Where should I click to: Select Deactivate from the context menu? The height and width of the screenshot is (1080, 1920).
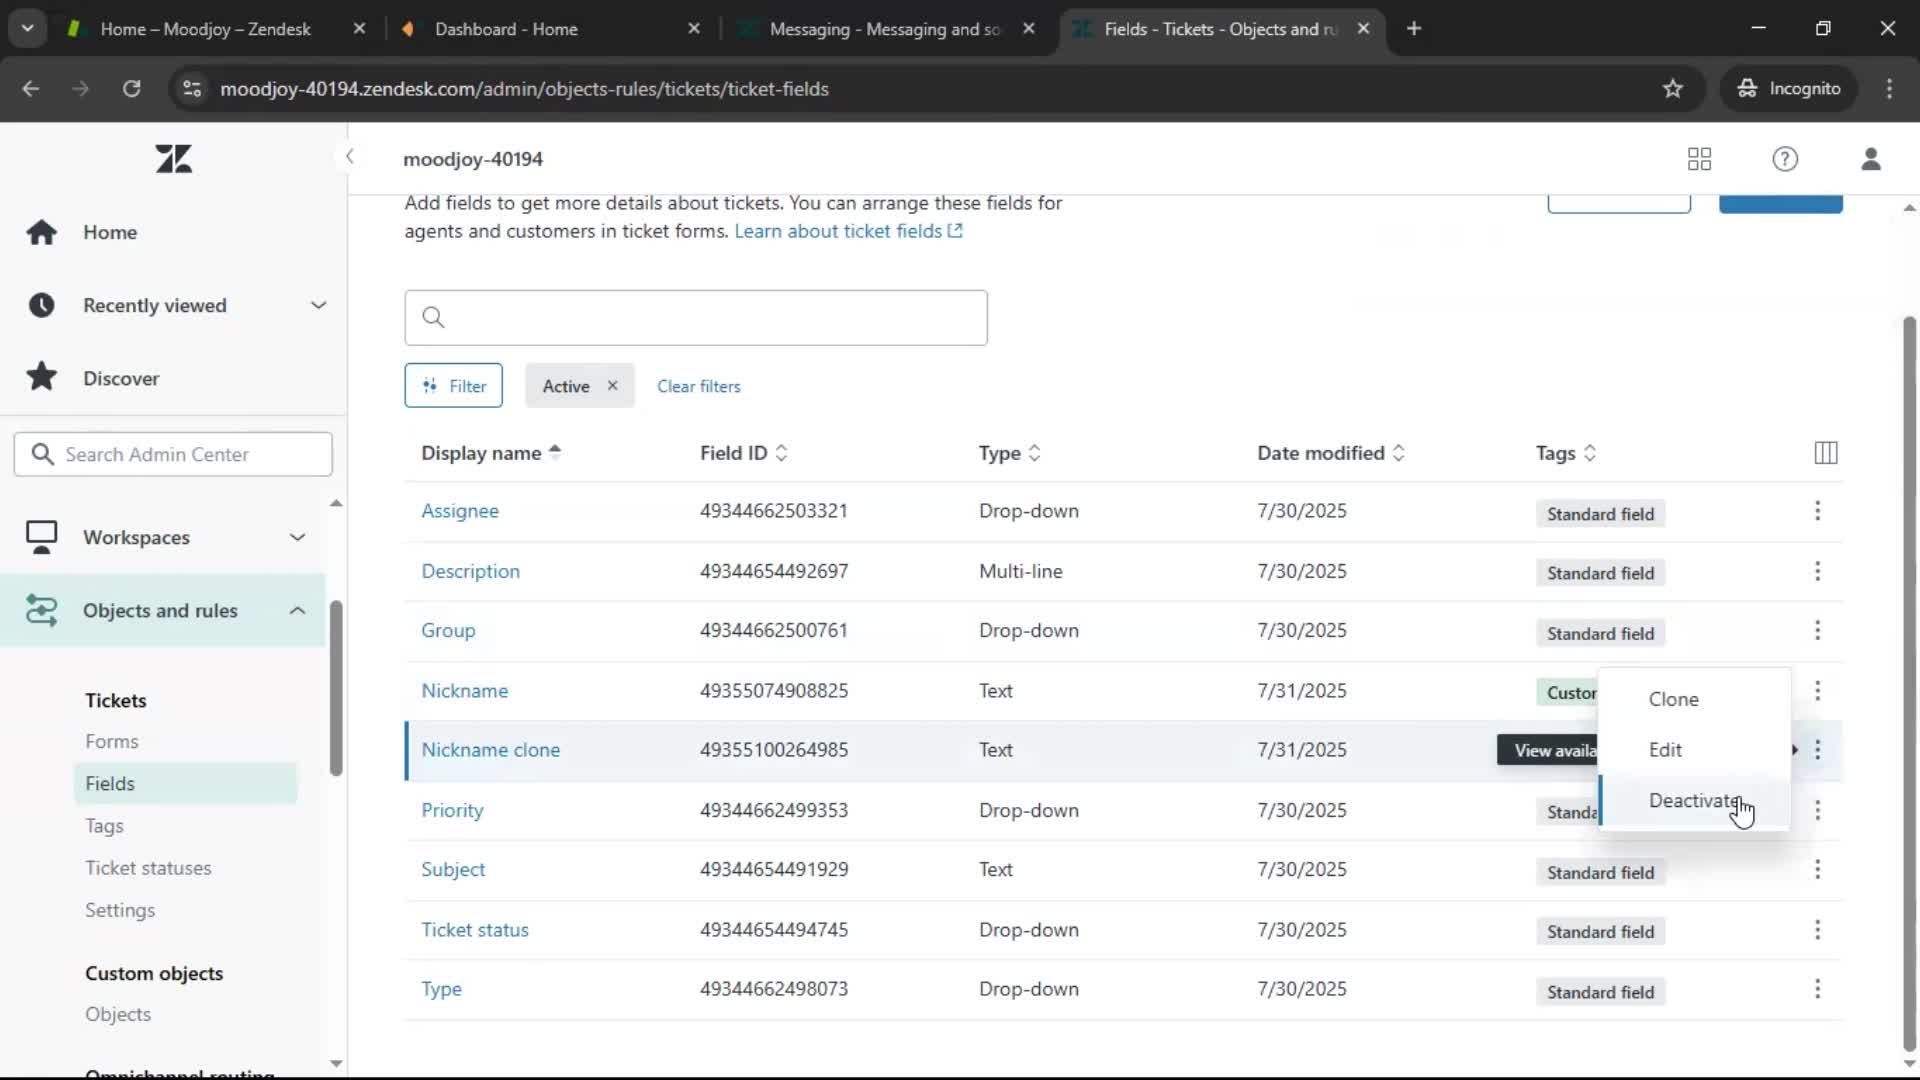1694,801
